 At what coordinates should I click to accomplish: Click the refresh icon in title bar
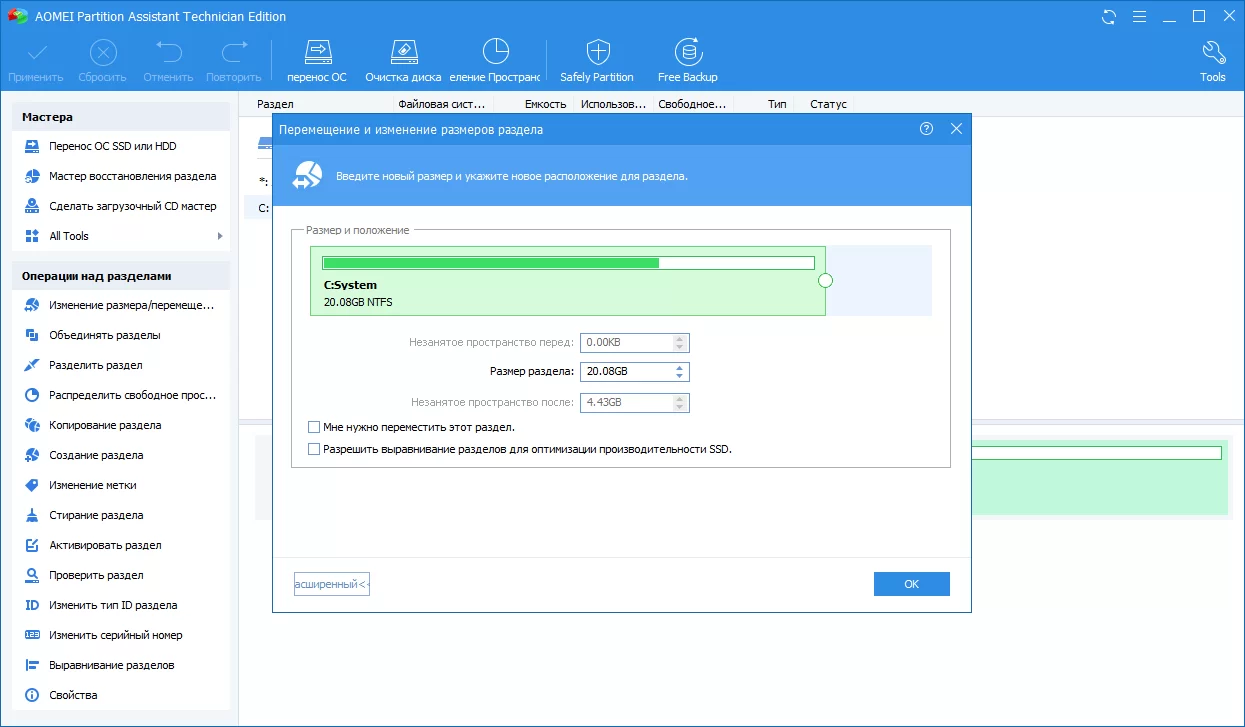(1109, 16)
